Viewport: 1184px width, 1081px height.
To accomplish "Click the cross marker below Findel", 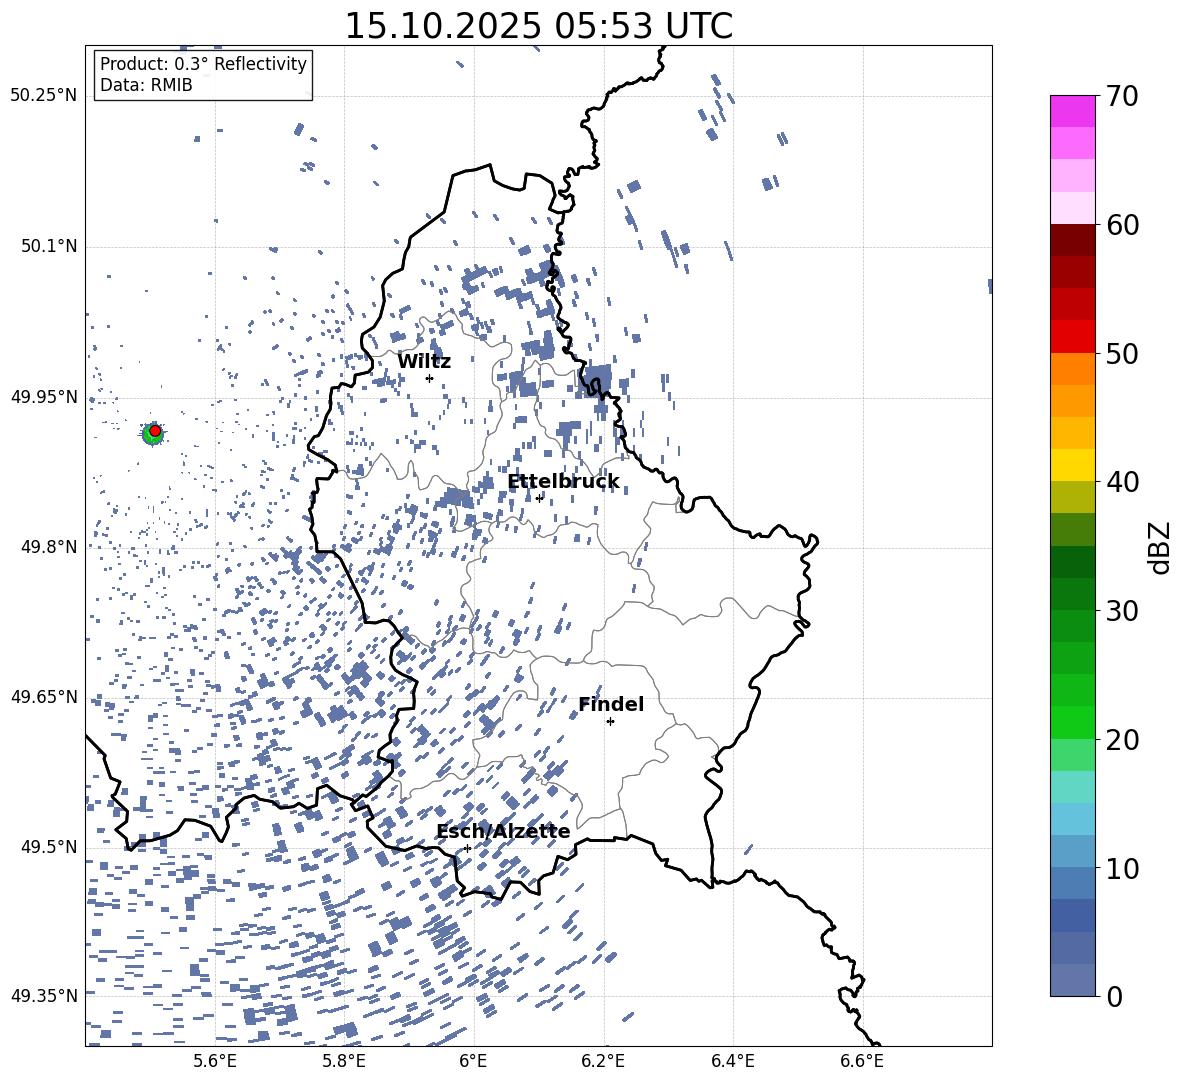I will [x=610, y=722].
